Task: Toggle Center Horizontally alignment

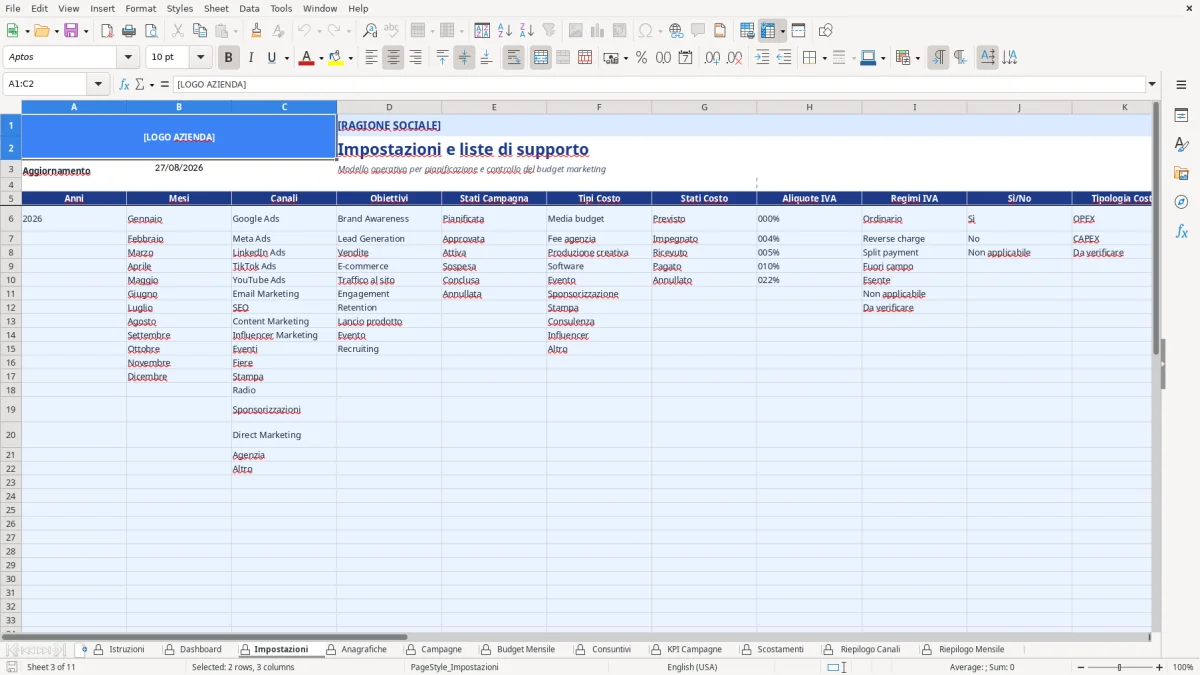Action: (393, 58)
